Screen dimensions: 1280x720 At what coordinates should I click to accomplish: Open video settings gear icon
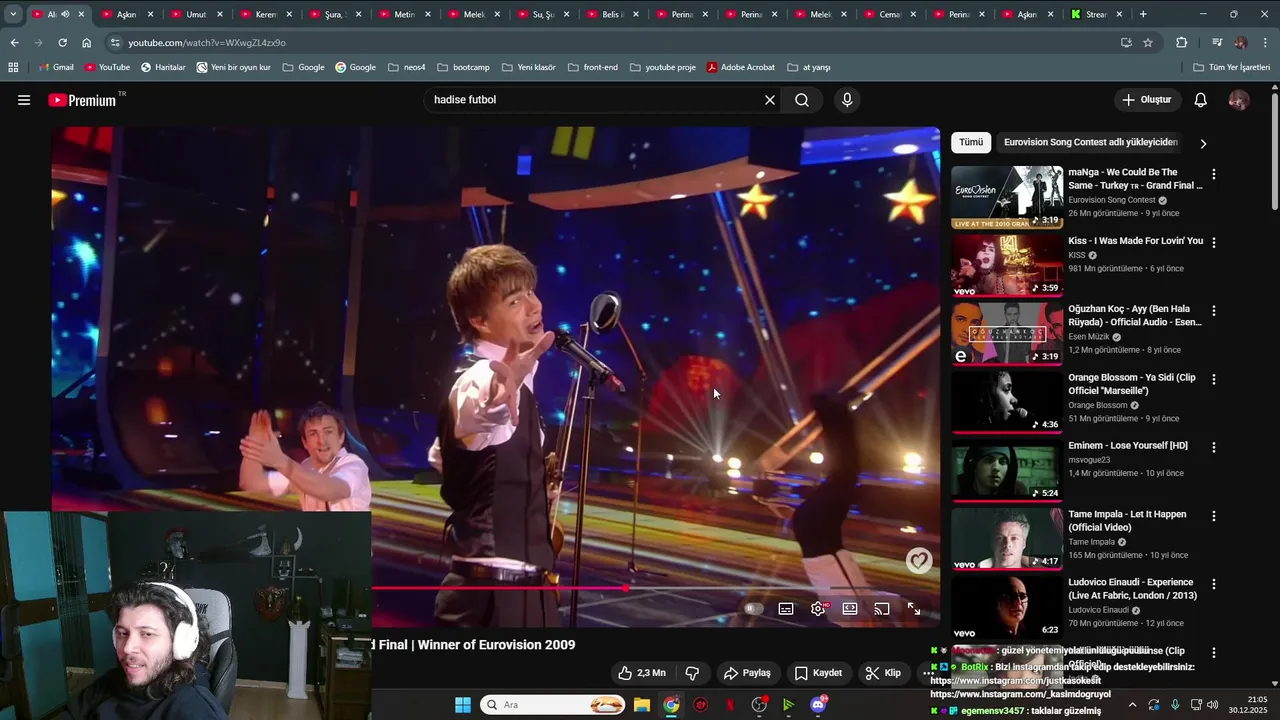[x=818, y=608]
